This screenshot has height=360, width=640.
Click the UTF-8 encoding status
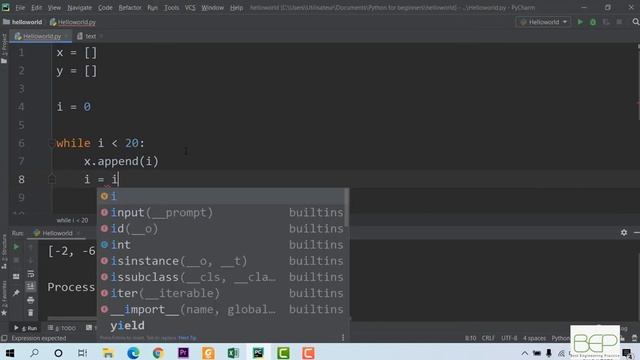[x=509, y=338]
